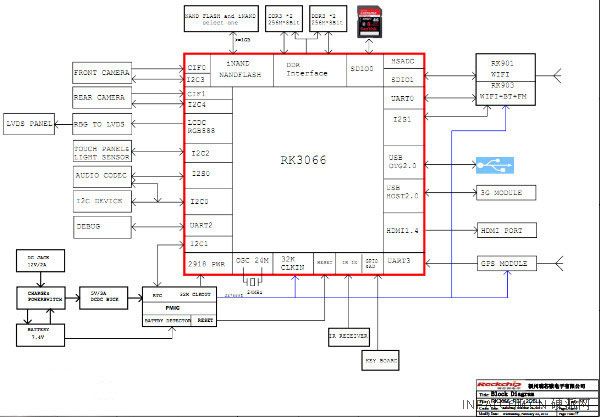This screenshot has width=600, height=417.
Task: Click the RK3066 chip label
Action: pyautogui.click(x=304, y=160)
